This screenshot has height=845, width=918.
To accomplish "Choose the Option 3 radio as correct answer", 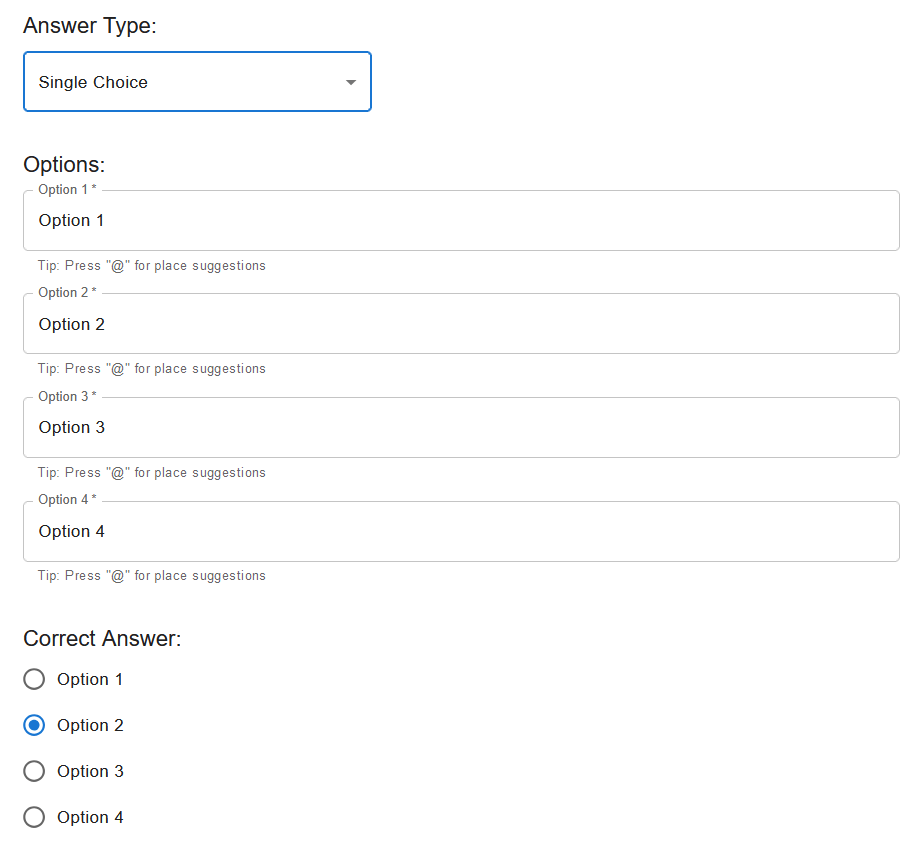I will (34, 772).
